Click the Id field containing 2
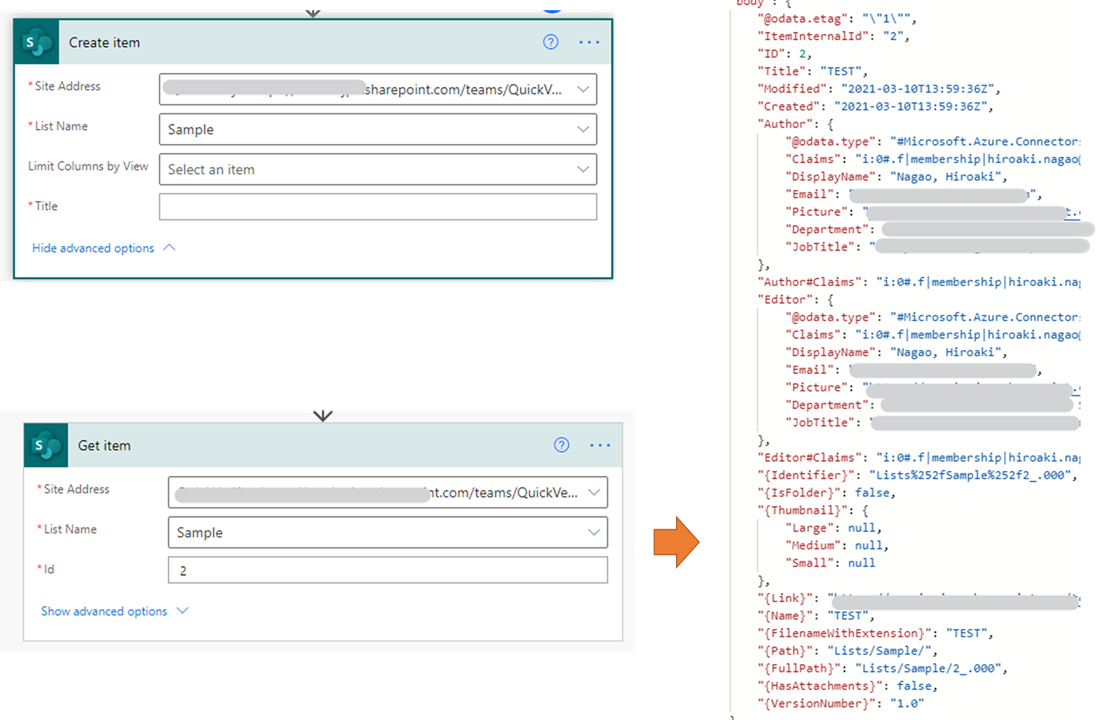Viewport: 1096px width, 720px height. click(388, 570)
